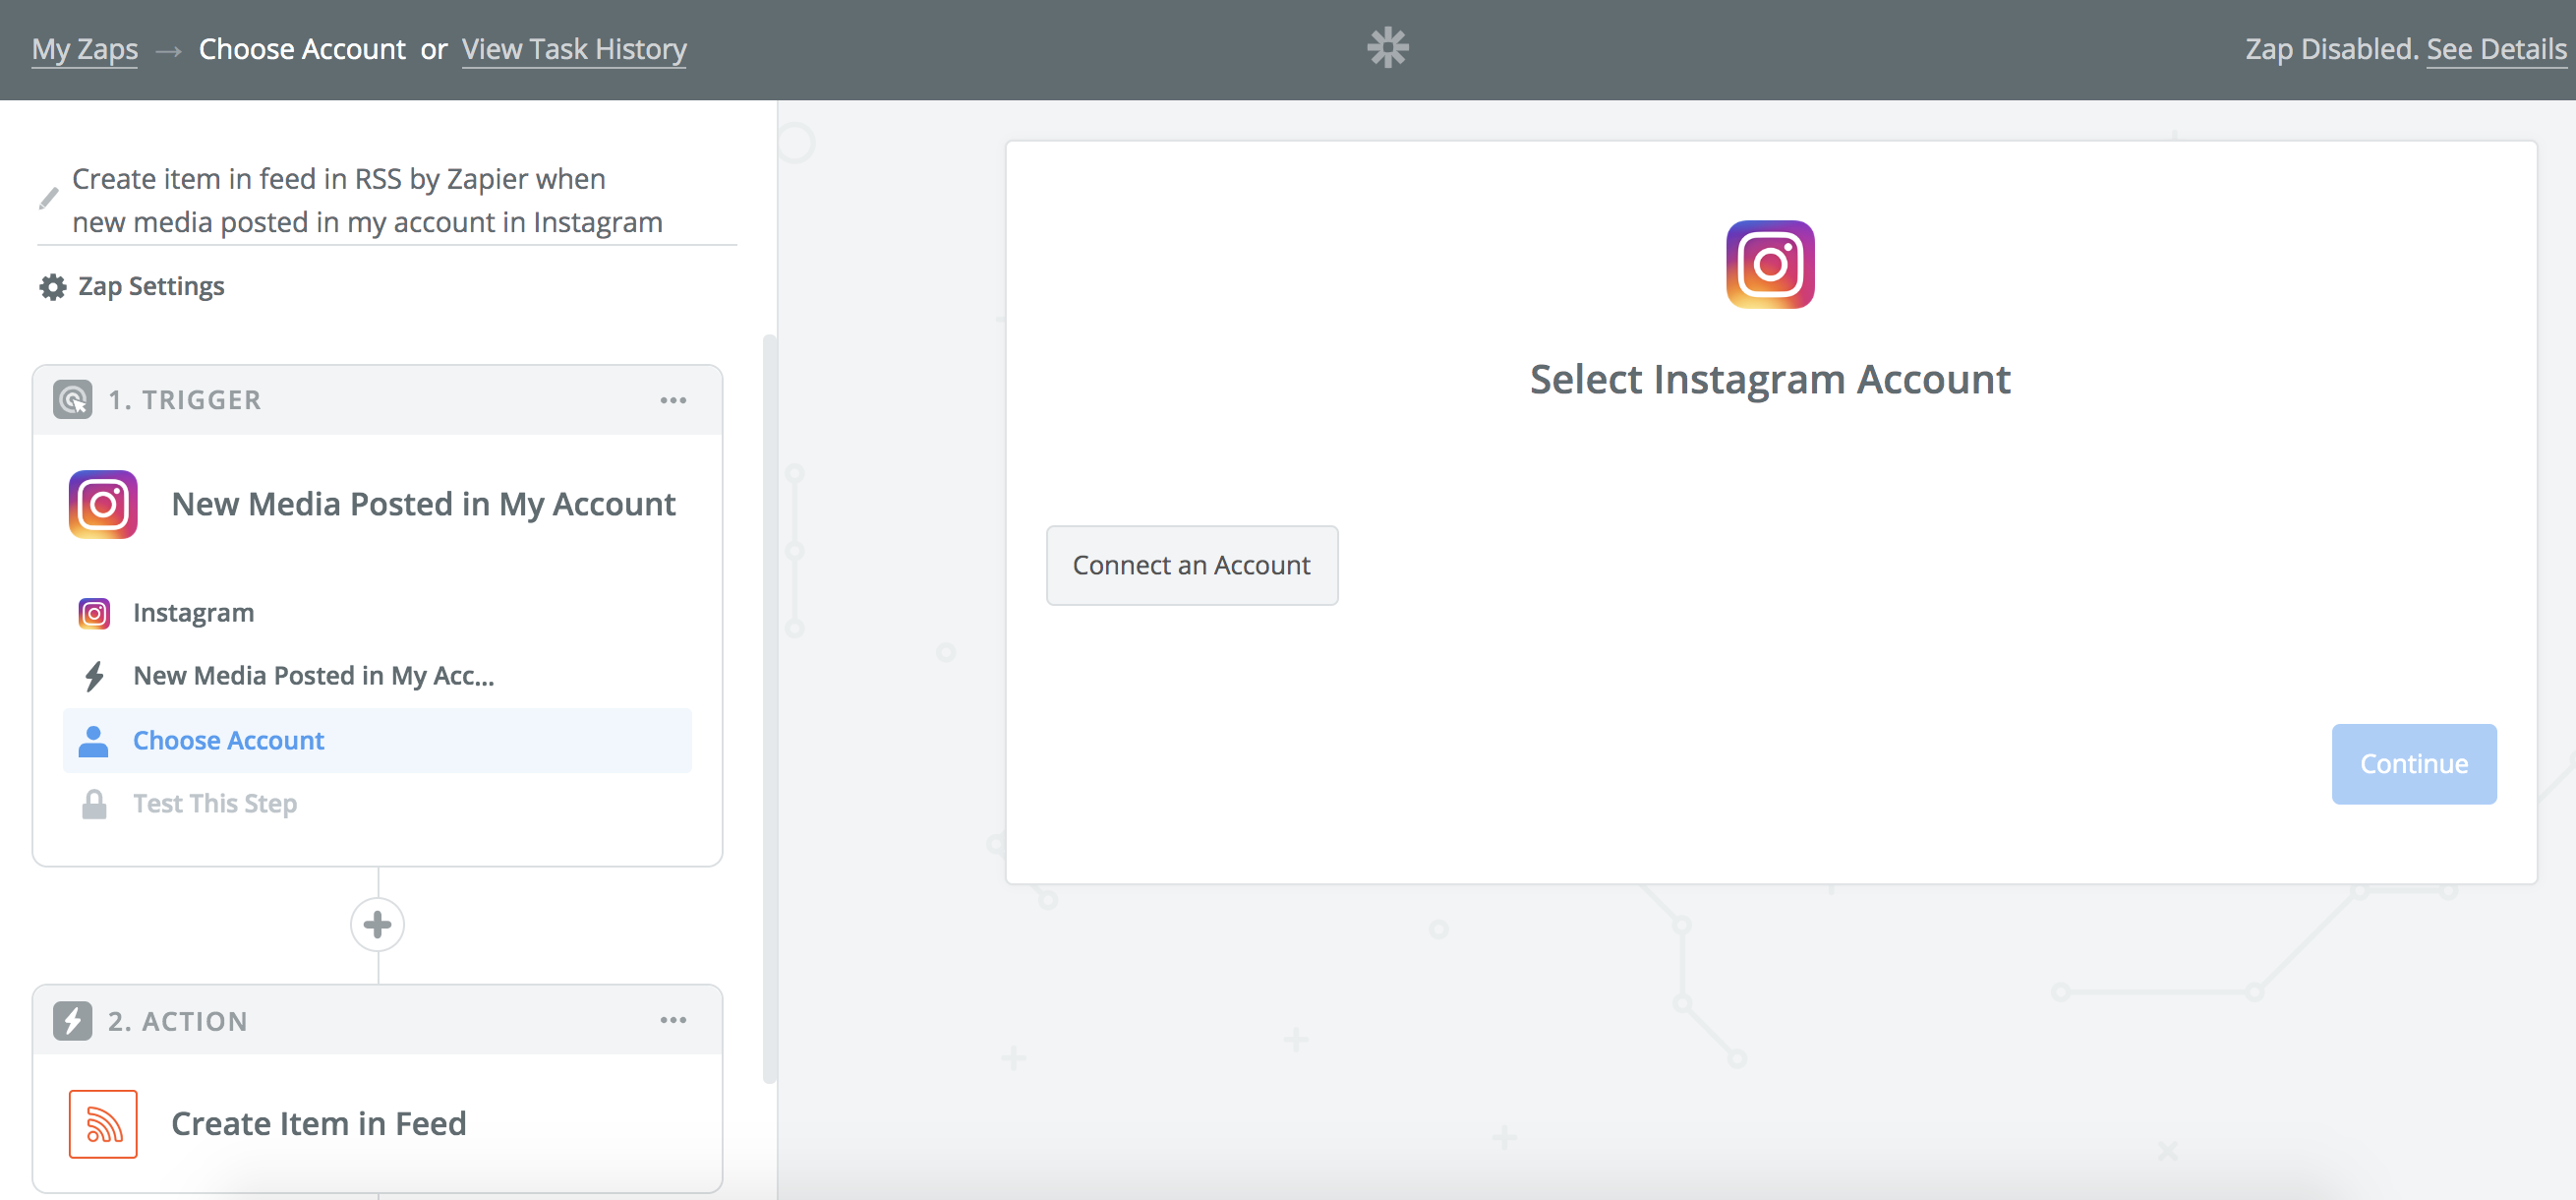This screenshot has height=1200, width=2576.
Task: Click the trigger step cursor icon
Action: coord(73,400)
